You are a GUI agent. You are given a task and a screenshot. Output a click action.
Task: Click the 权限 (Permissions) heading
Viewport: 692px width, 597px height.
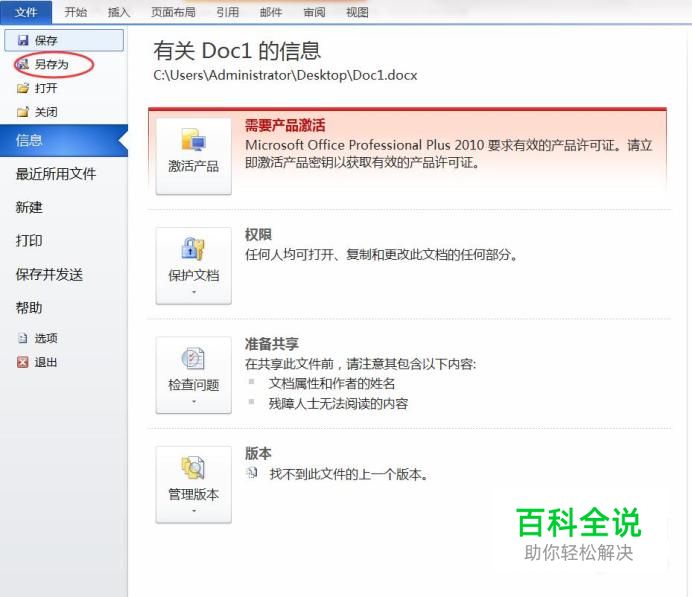[258, 235]
